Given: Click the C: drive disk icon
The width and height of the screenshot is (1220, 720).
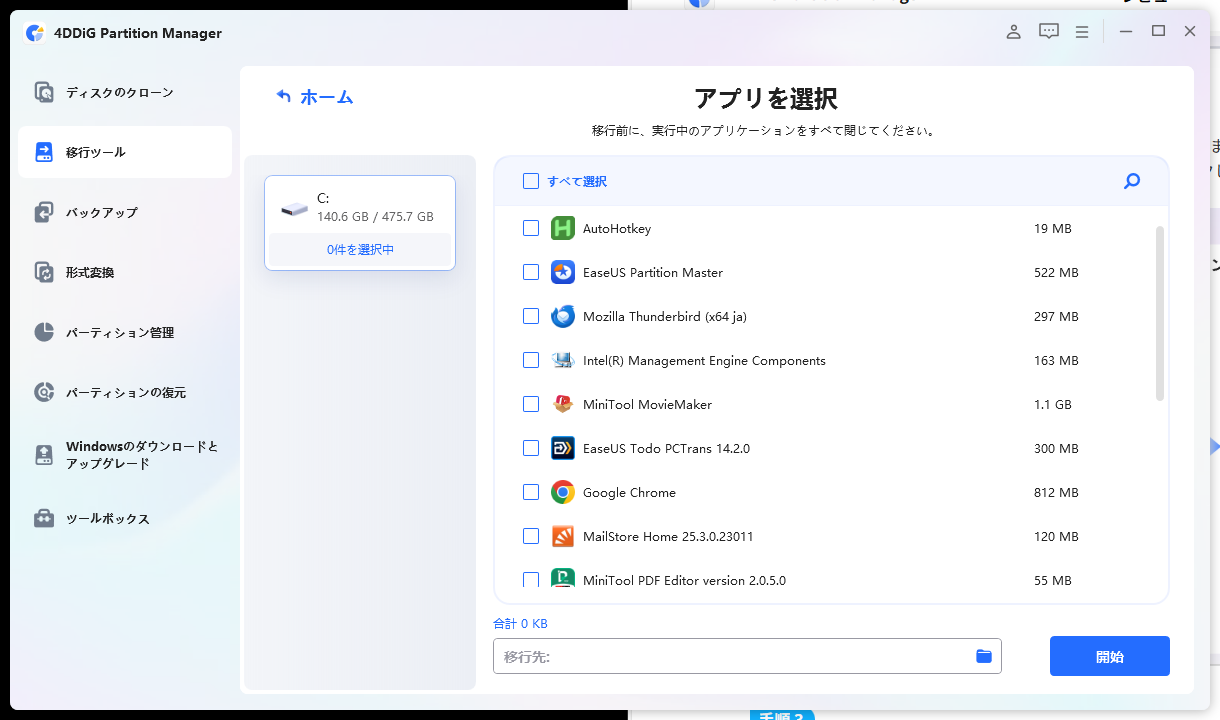Looking at the screenshot, I should pos(295,208).
